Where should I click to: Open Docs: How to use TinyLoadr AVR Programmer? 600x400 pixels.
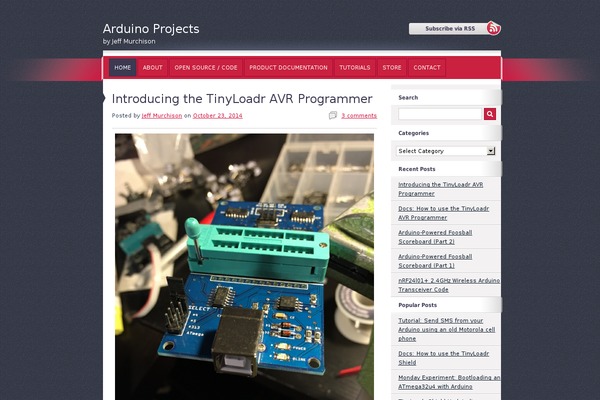click(x=443, y=213)
